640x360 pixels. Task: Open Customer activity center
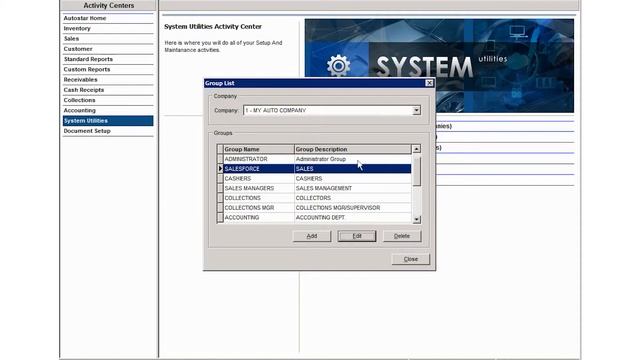click(x=108, y=49)
